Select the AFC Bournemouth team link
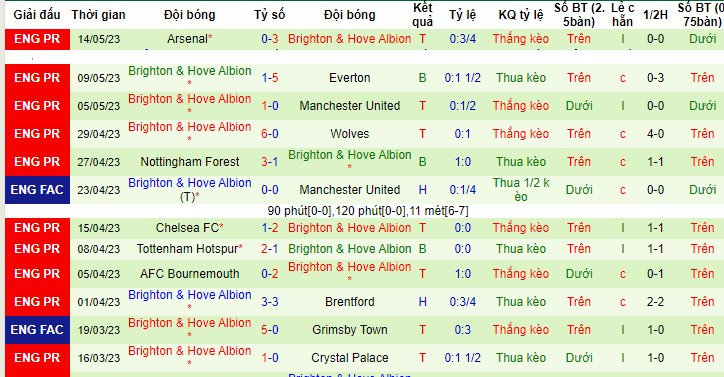 click(x=190, y=274)
